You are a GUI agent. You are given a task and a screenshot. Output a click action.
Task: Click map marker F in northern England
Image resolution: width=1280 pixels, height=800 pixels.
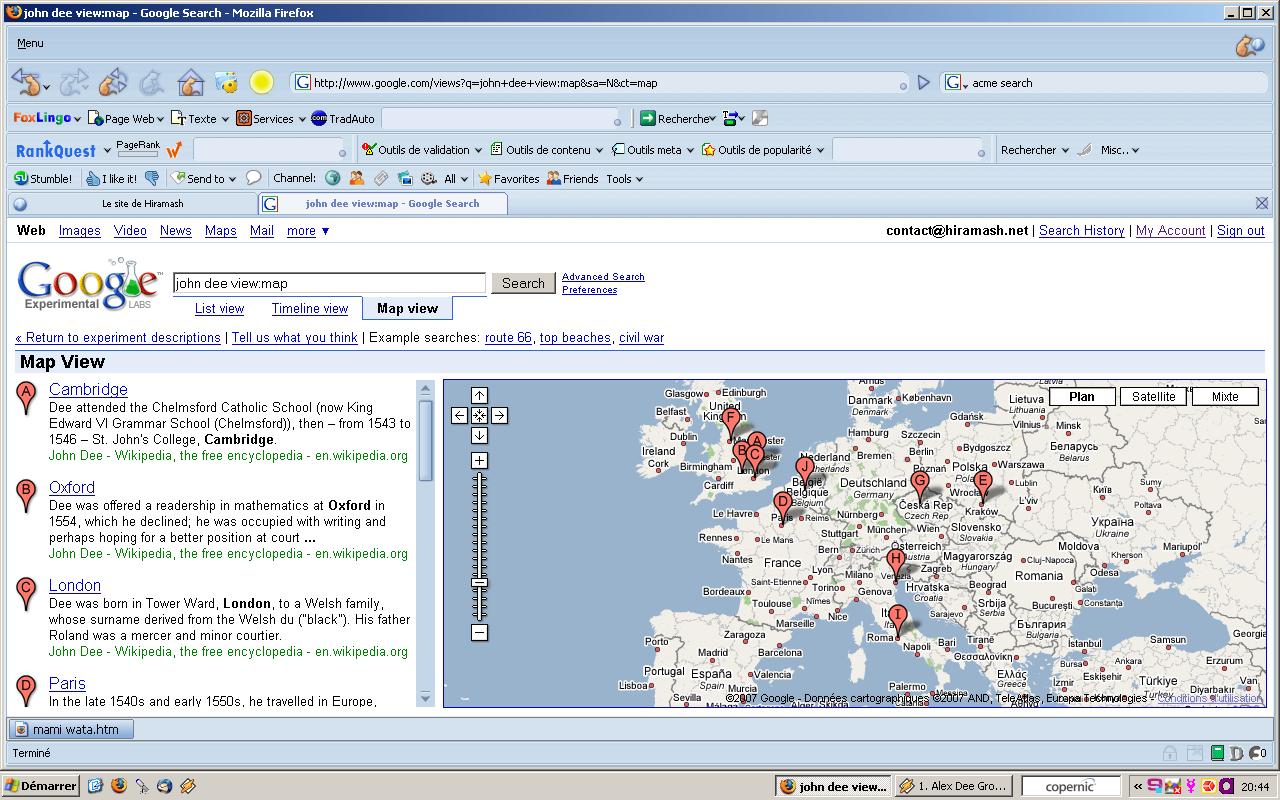(x=731, y=422)
